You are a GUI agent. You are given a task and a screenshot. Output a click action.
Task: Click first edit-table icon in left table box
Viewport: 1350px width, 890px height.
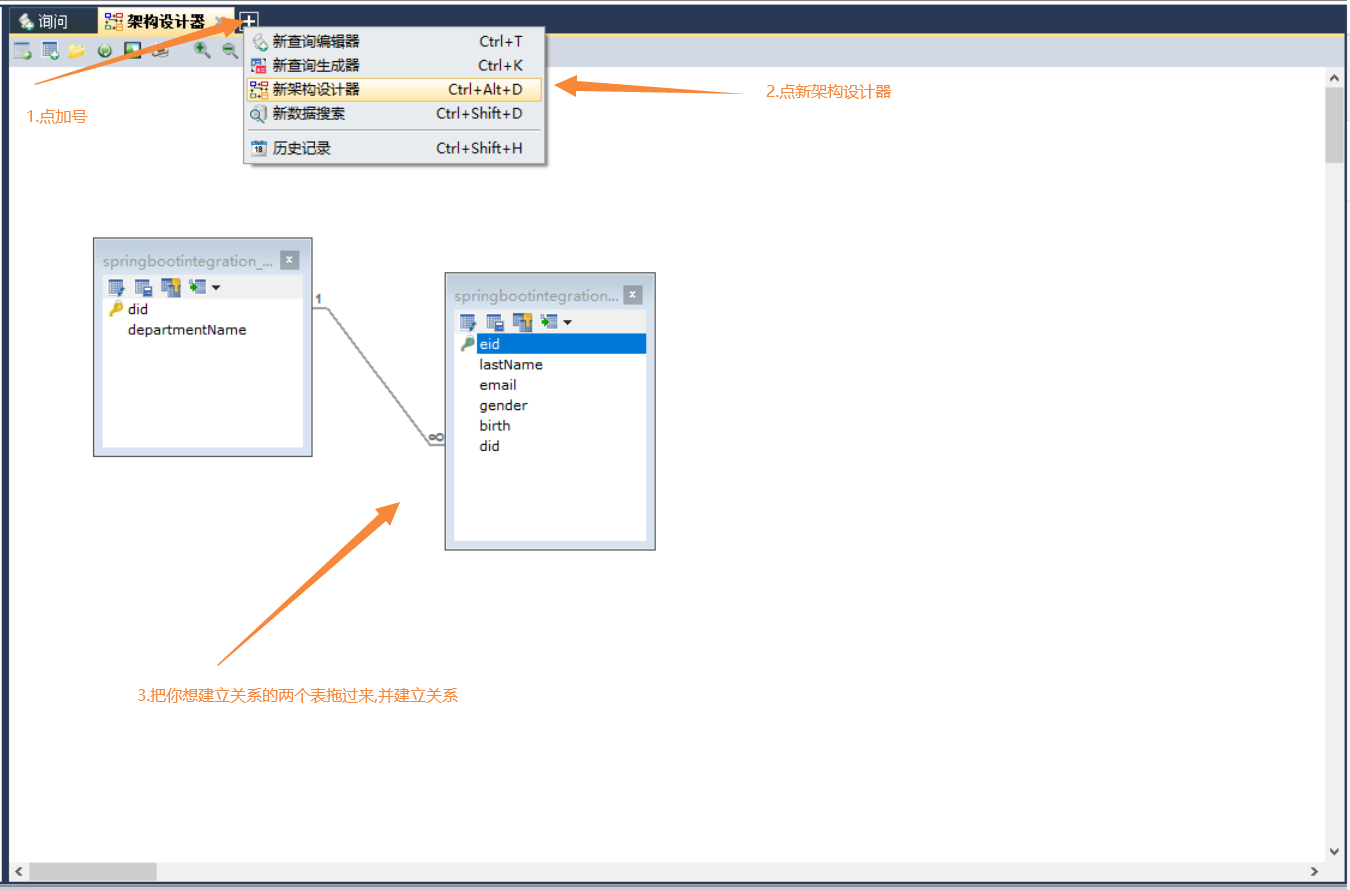coord(117,287)
